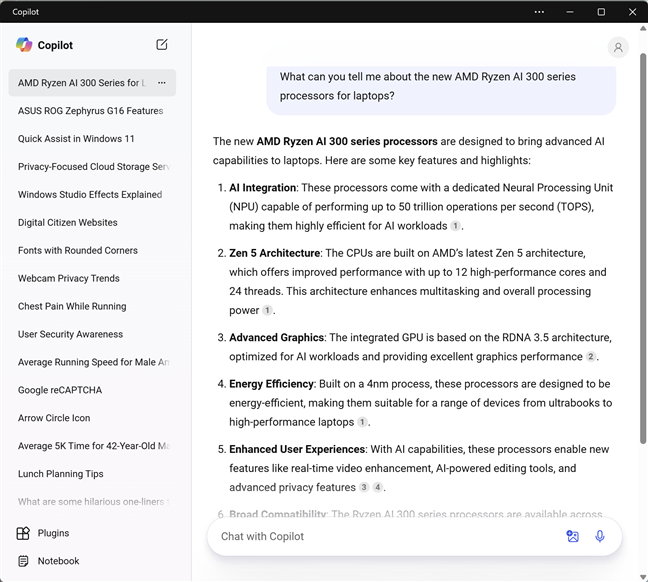Click the bold AI Integration heading
This screenshot has height=582, width=648.
[x=262, y=188]
